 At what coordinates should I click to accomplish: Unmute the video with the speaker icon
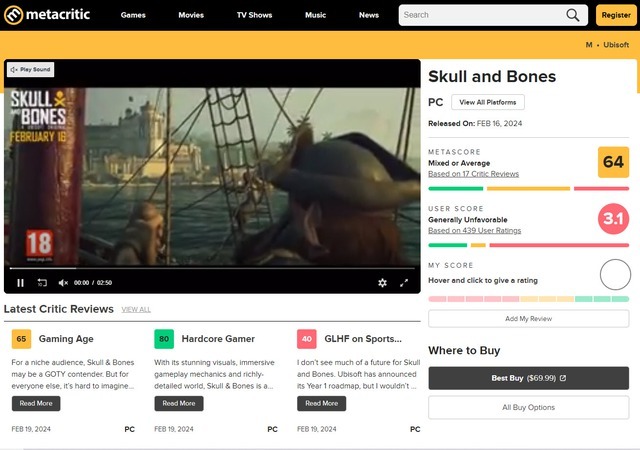point(63,283)
